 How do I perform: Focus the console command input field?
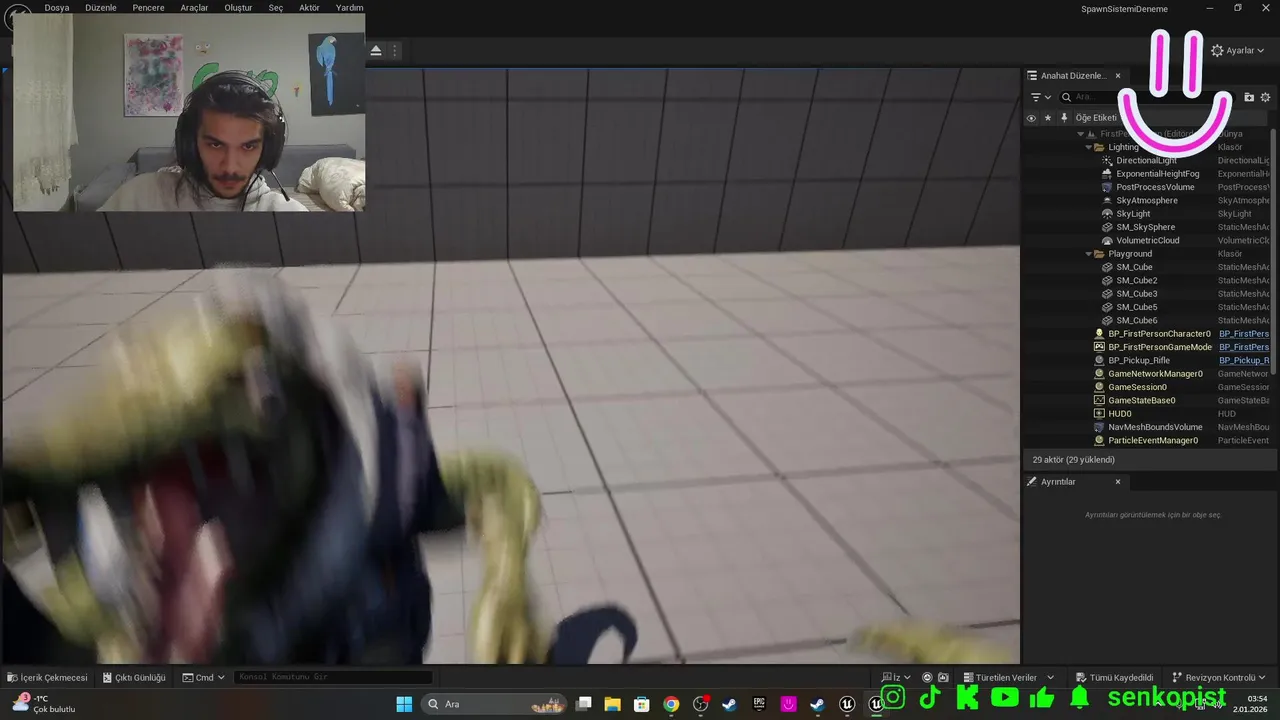(333, 677)
